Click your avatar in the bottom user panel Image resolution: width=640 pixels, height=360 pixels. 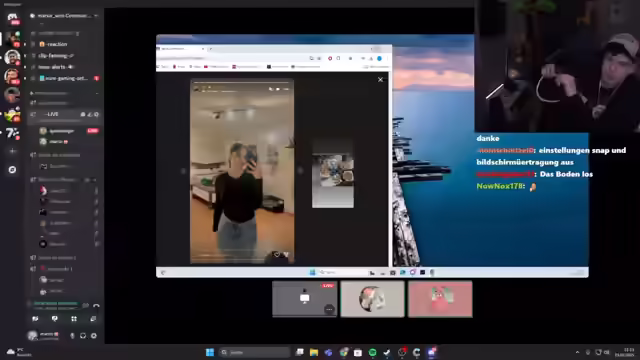(32, 336)
